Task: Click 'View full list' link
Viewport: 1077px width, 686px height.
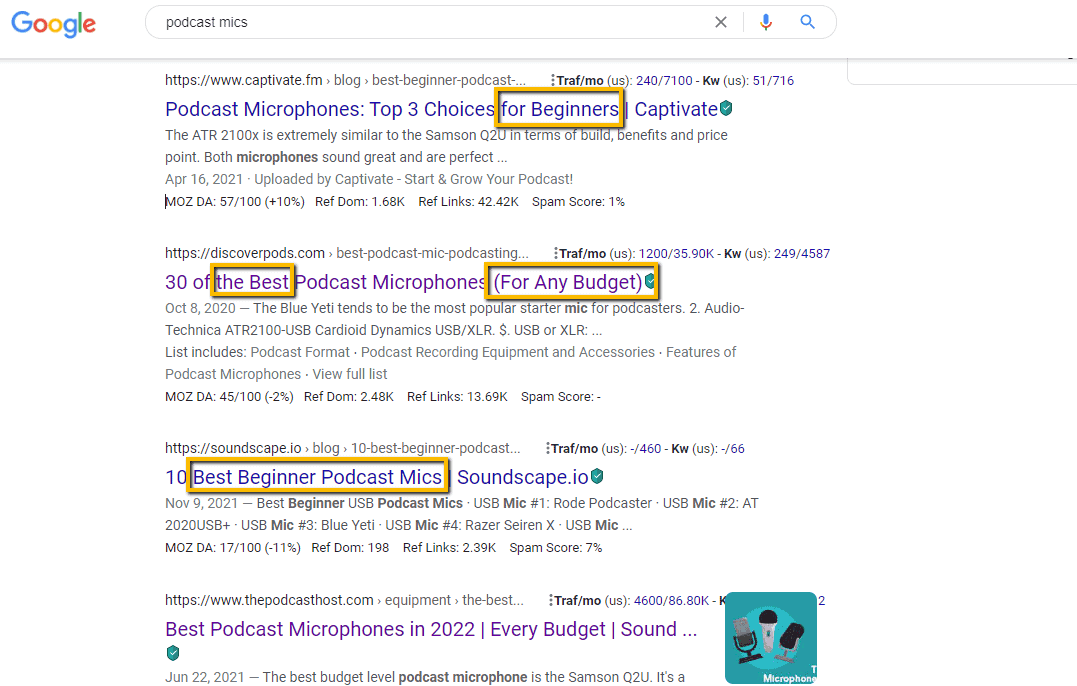Action: (350, 374)
